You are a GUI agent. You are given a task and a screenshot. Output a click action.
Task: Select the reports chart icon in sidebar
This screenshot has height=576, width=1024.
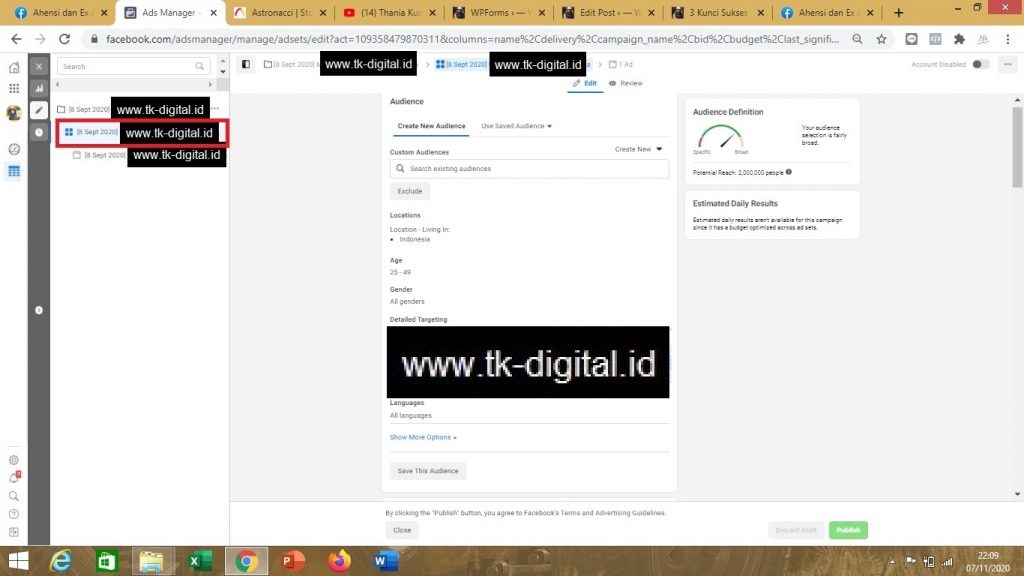pos(39,88)
